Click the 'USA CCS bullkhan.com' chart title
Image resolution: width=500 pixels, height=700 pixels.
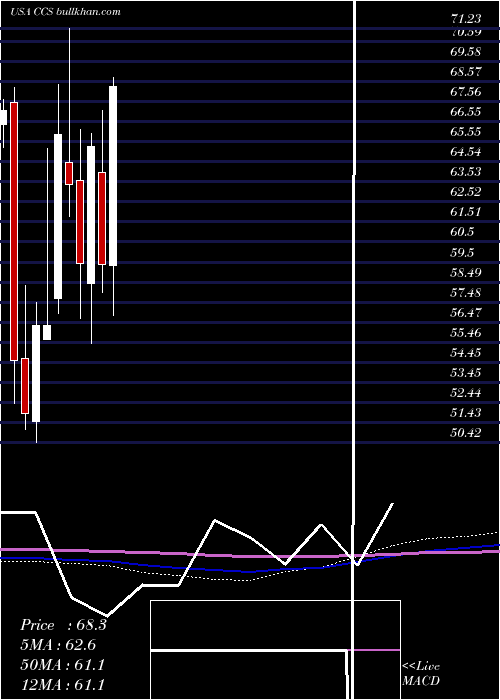tap(66, 12)
